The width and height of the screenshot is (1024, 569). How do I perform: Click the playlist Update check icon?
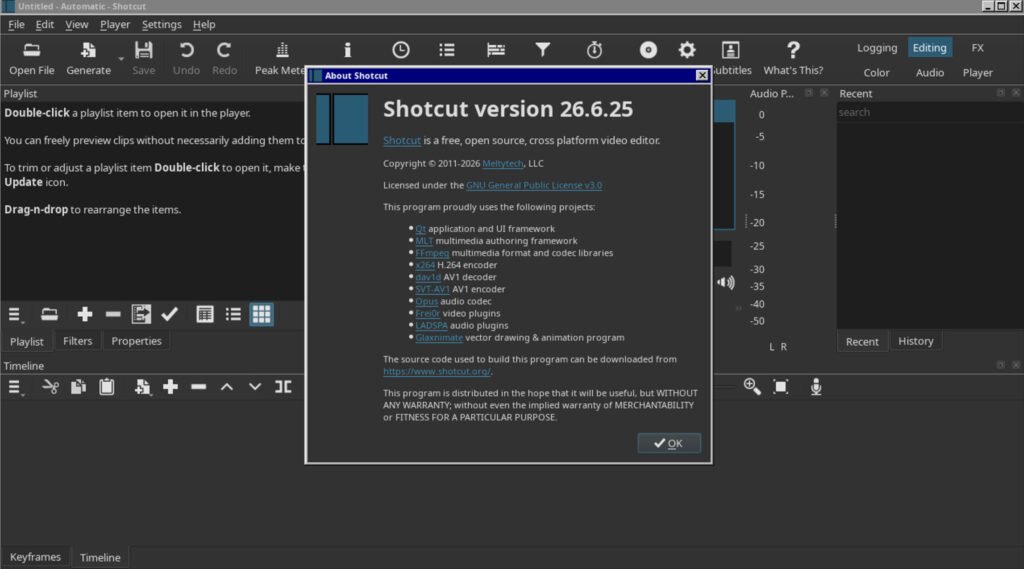[x=170, y=315]
